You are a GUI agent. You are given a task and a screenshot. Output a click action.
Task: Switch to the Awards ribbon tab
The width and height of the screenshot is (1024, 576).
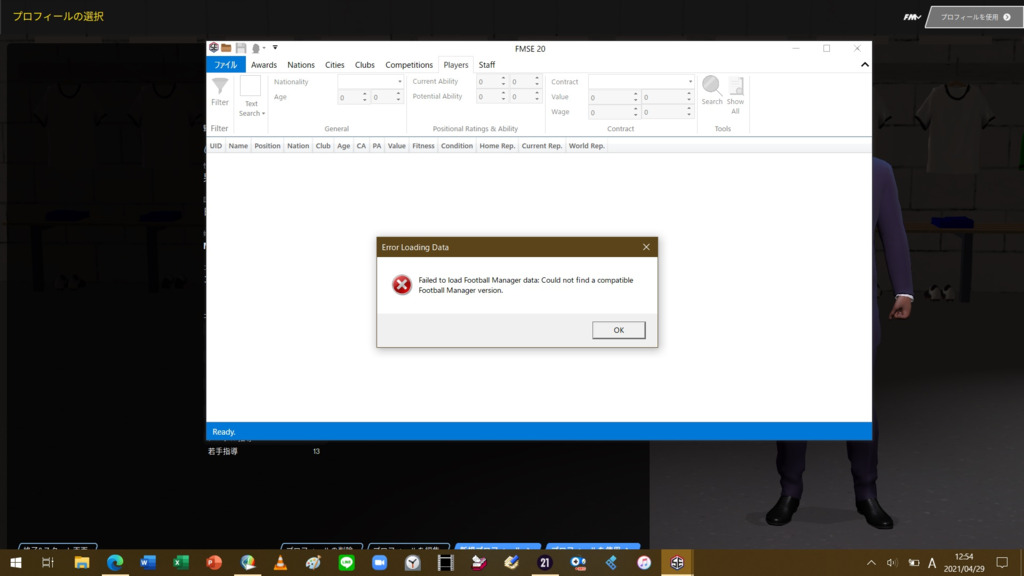point(264,65)
